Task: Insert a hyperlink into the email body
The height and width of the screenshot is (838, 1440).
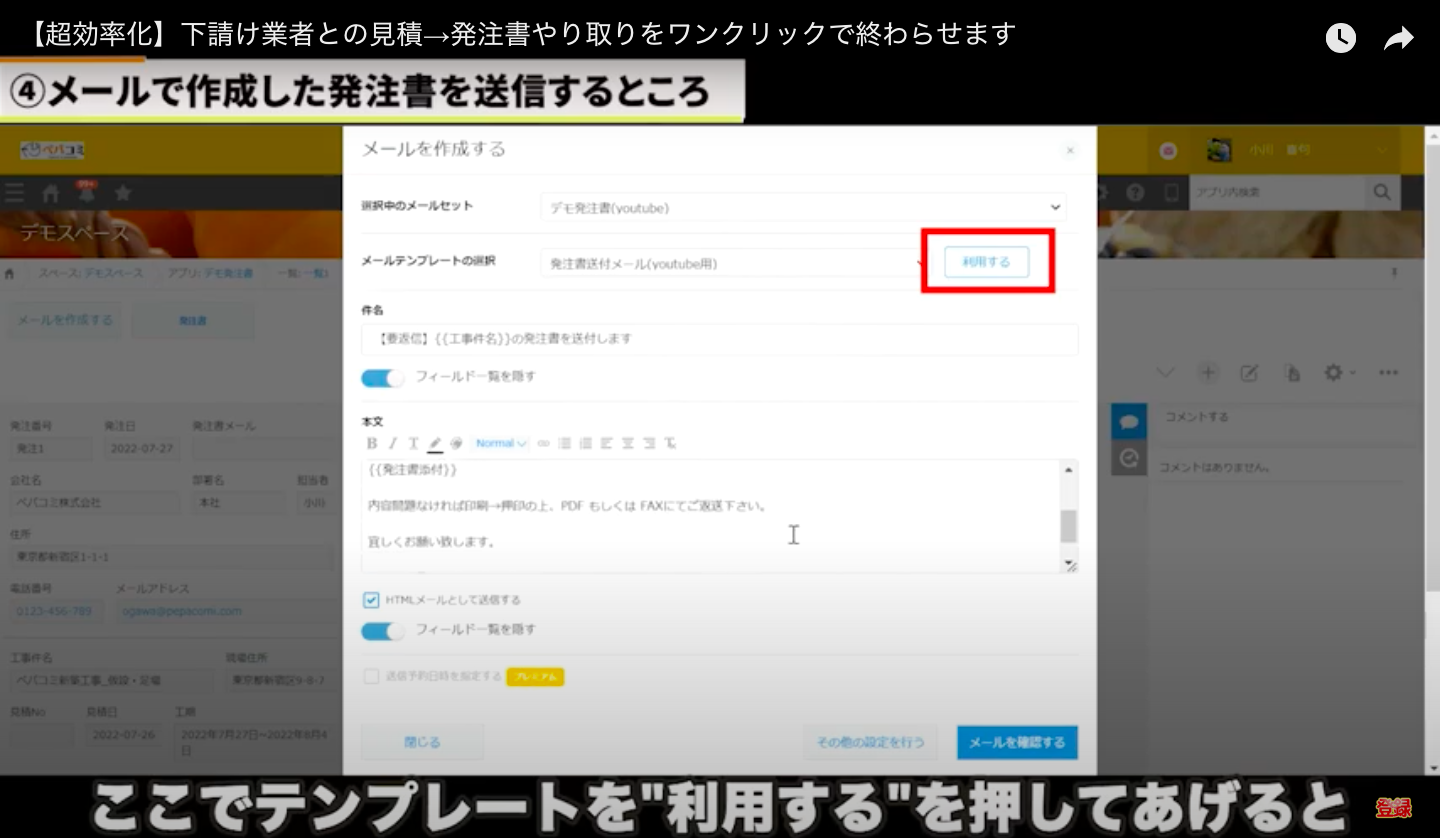Action: point(543,443)
